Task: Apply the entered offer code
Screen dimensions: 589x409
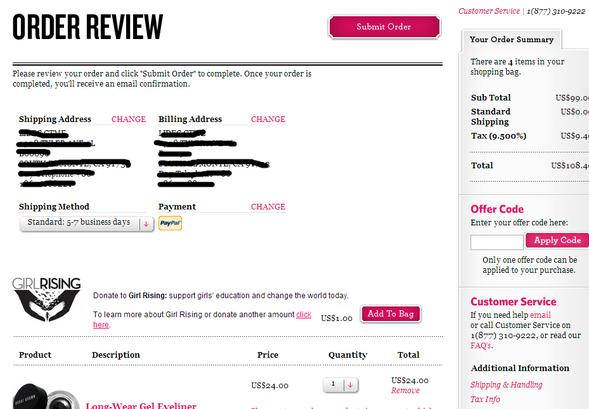Action: (557, 240)
